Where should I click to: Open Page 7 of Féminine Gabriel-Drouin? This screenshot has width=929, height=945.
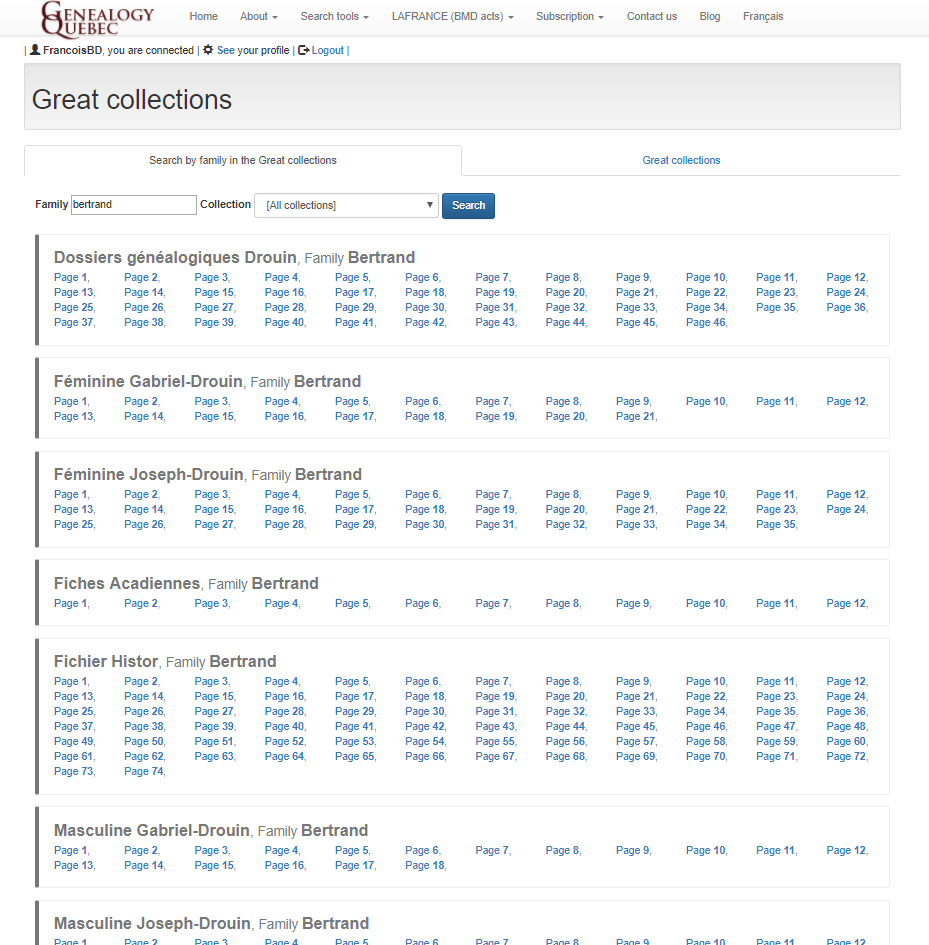click(x=493, y=401)
